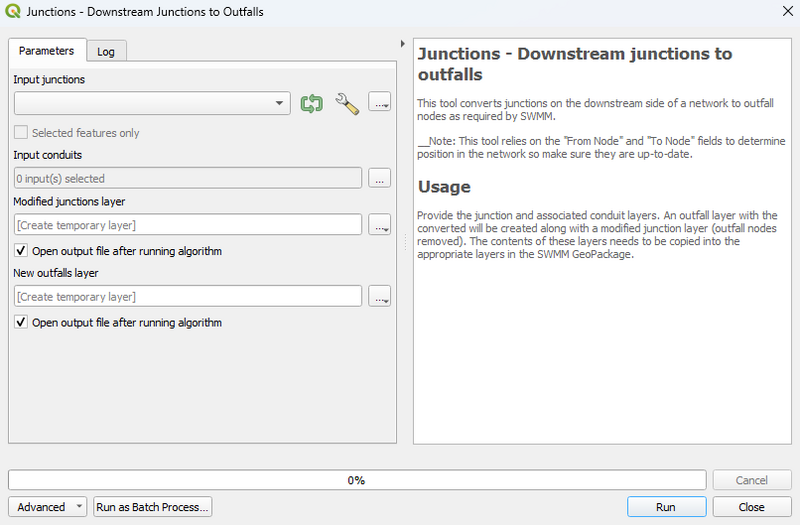Collapse help panel using the arrow handle
The width and height of the screenshot is (800, 525).
click(x=402, y=44)
